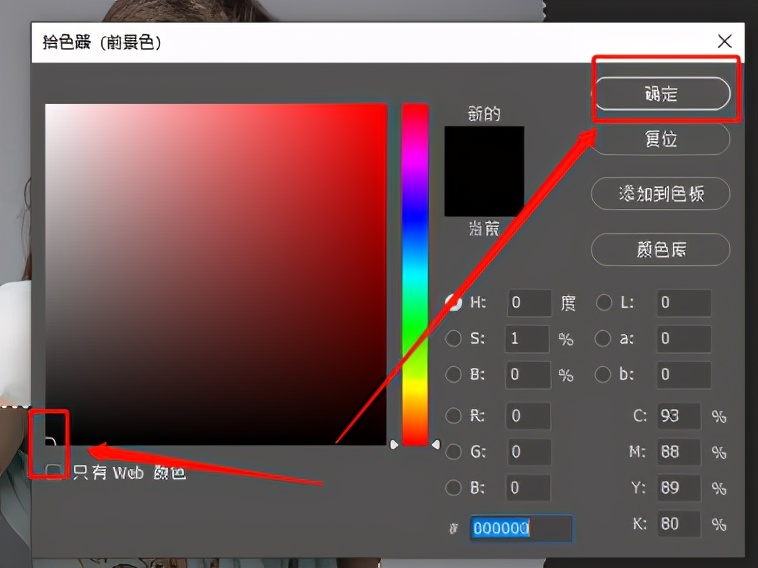Select the blue channel B radio button
758x568 pixels.
453,487
